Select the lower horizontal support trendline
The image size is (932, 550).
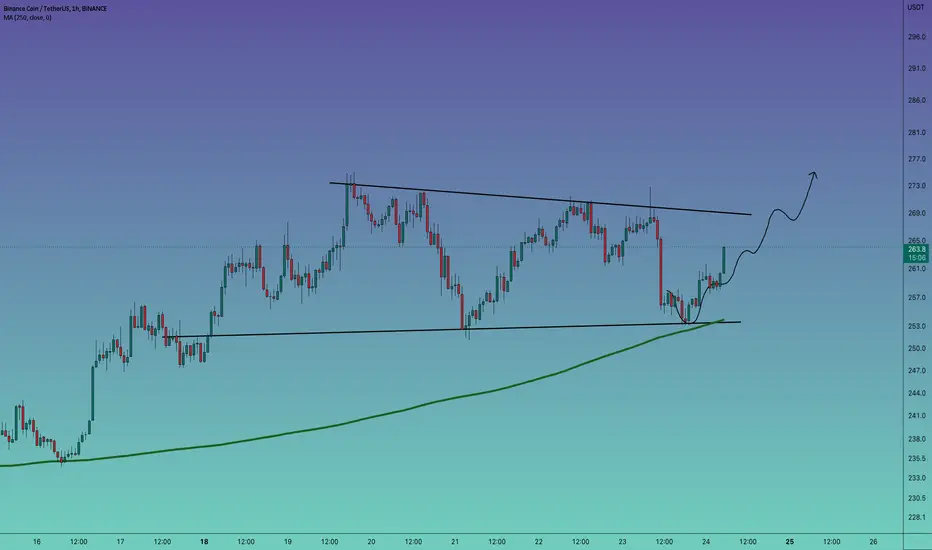pos(452,329)
